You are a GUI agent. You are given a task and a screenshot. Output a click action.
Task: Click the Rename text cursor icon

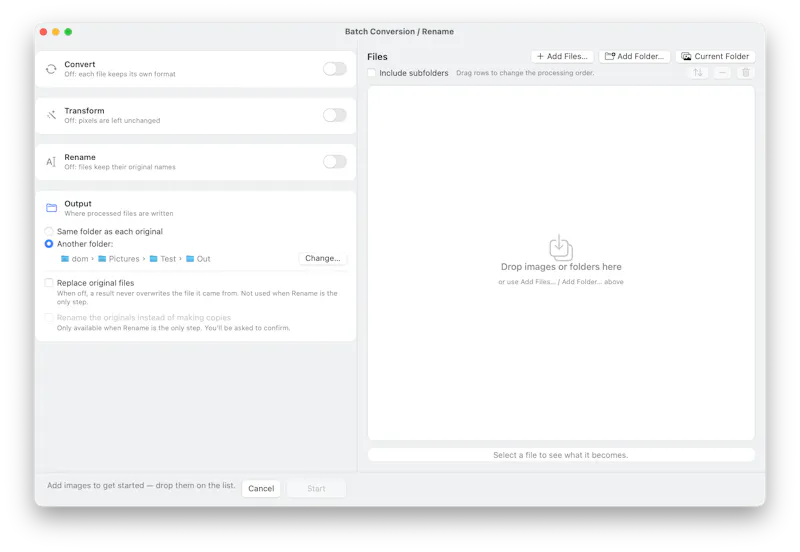point(51,162)
